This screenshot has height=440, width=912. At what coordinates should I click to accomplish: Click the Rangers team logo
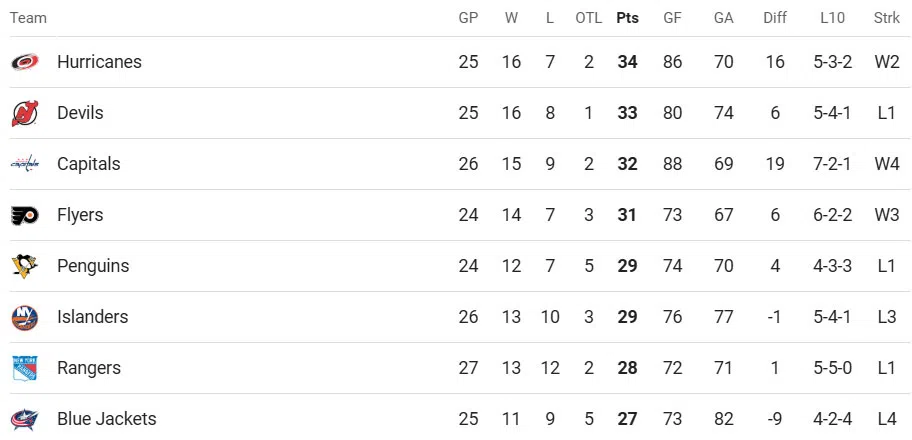point(25,368)
